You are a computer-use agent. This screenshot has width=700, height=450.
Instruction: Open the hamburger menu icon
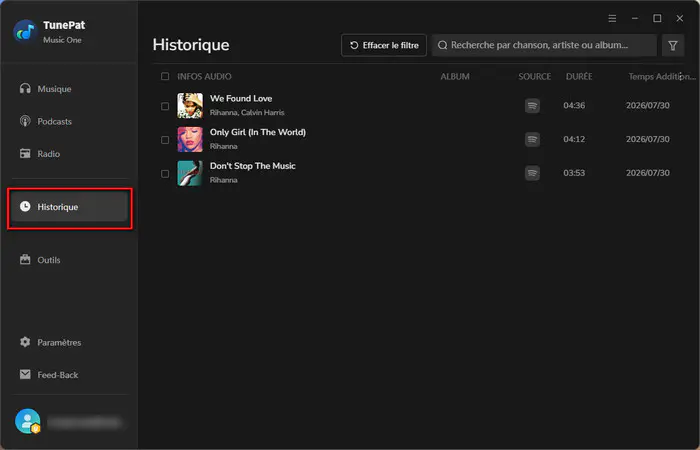click(x=612, y=18)
